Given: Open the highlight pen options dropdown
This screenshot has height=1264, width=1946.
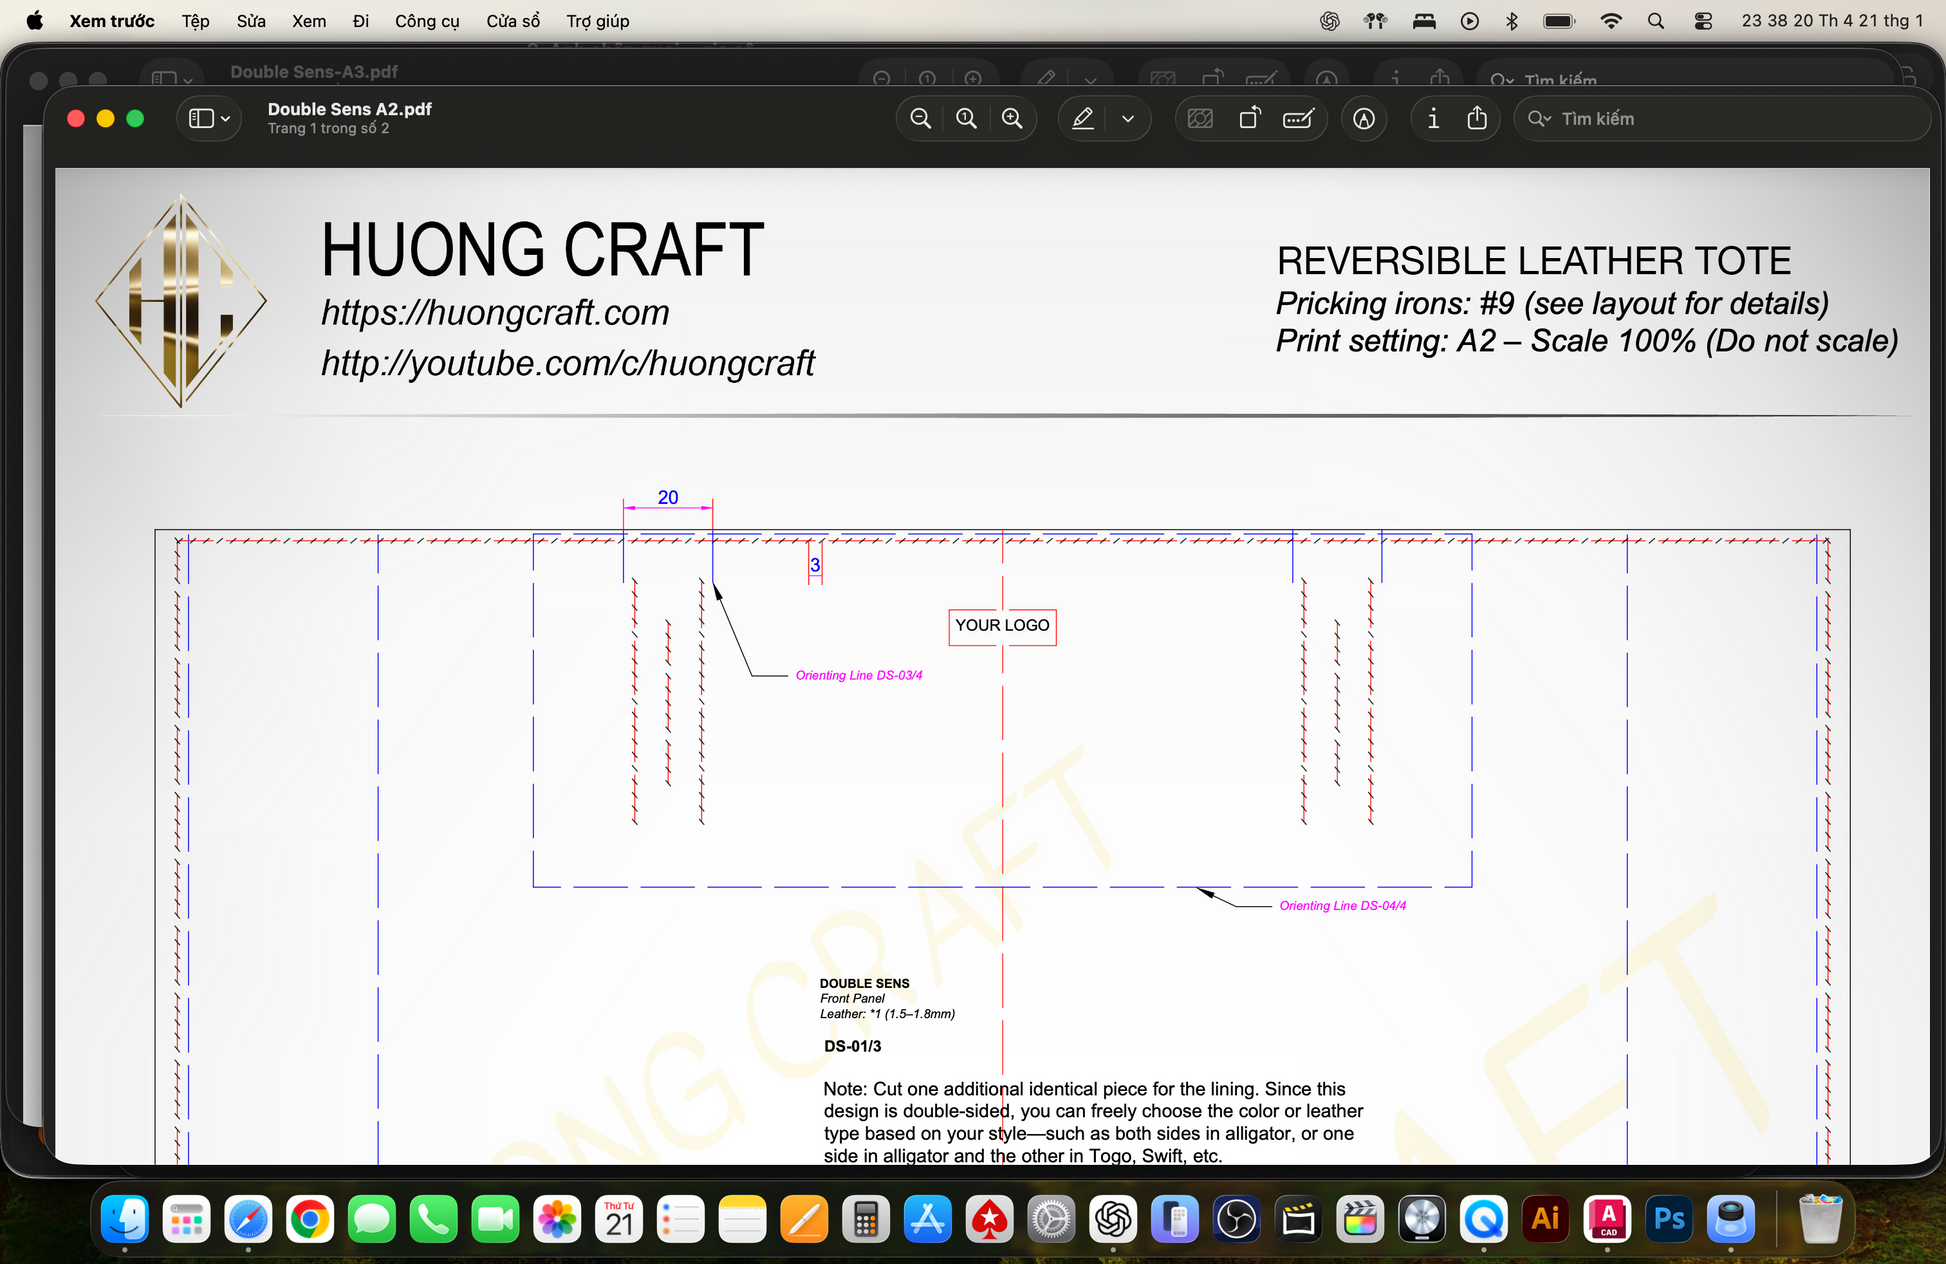Looking at the screenshot, I should pos(1128,119).
